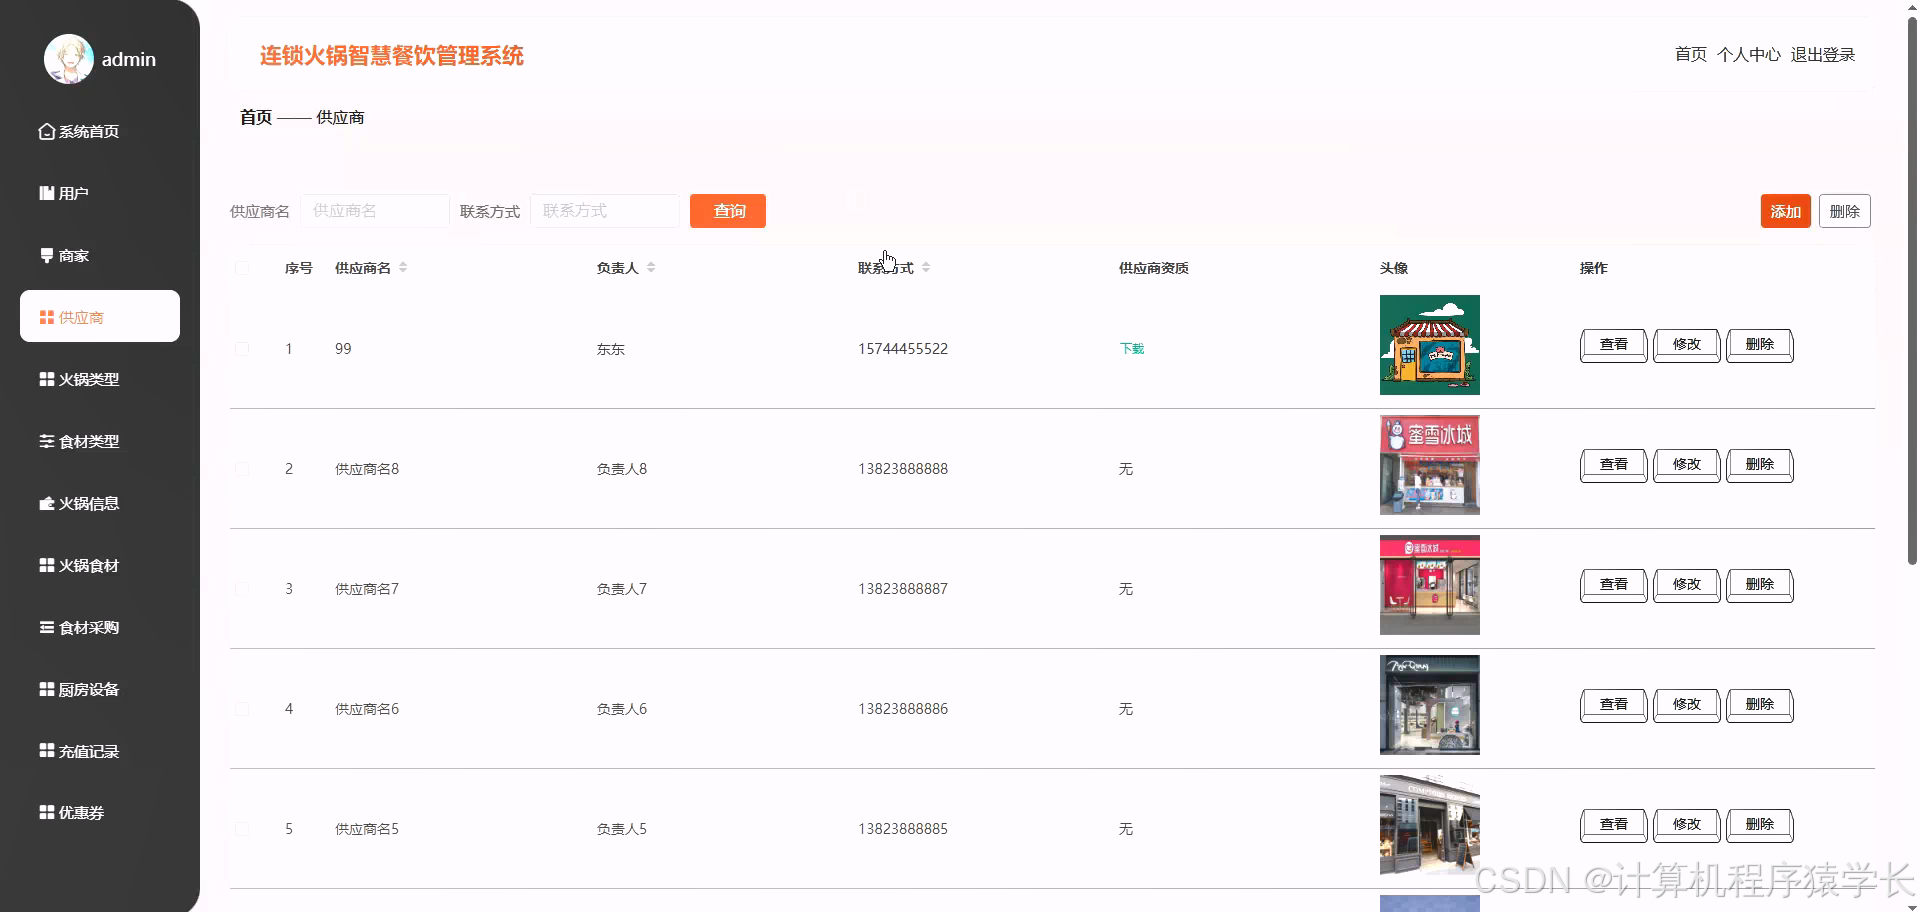Screen dimensions: 1920x912
Task: Click the 商家 merchant icon in sidebar
Action: tap(46, 255)
